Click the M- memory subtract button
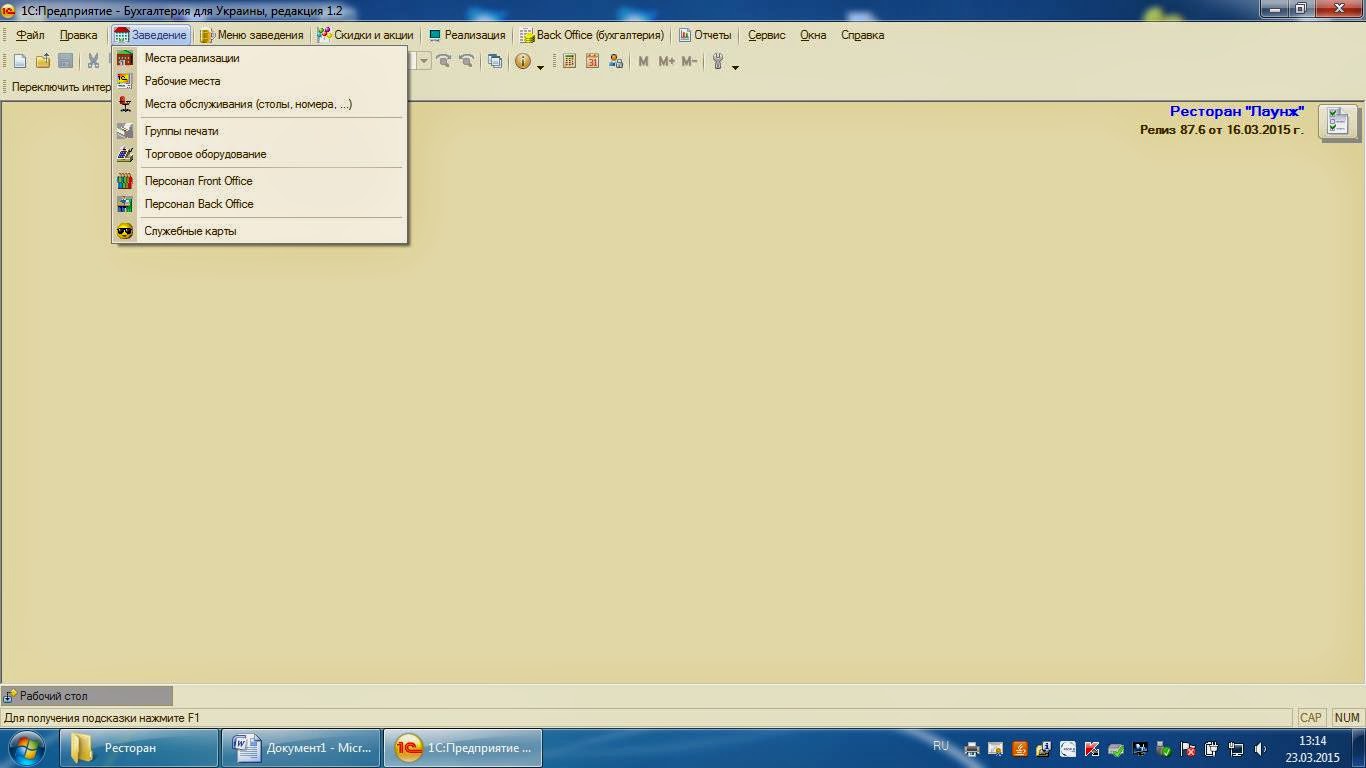 [x=689, y=61]
